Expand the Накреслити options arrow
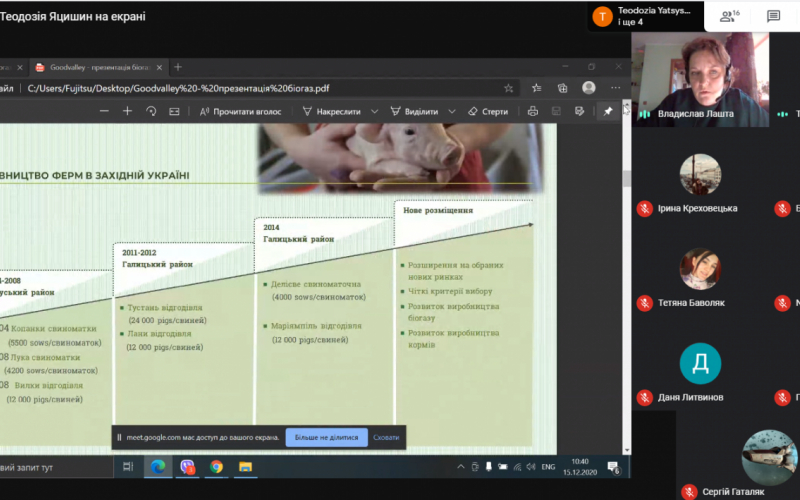This screenshot has width=800, height=500. click(x=374, y=111)
